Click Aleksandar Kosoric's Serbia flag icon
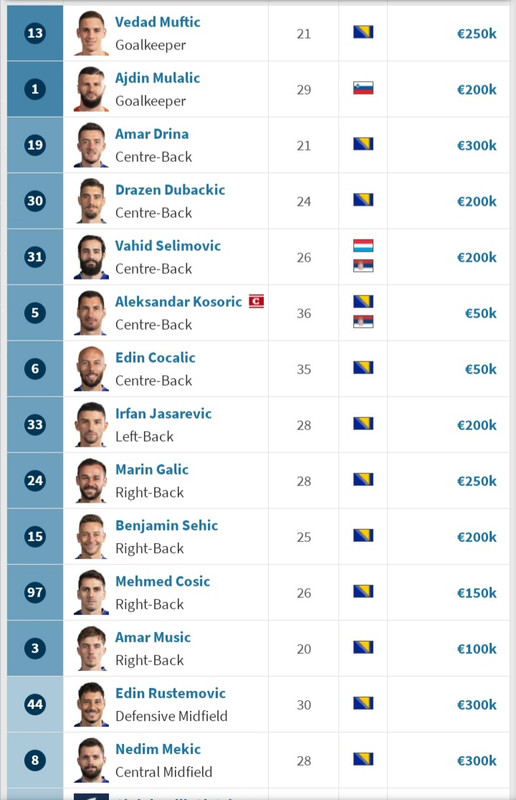The height and width of the screenshot is (800, 516). pyautogui.click(x=363, y=321)
